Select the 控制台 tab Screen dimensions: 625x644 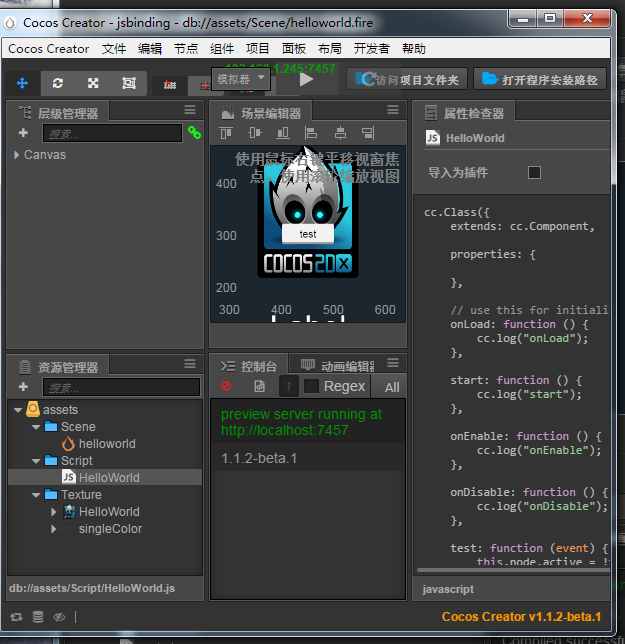point(249,366)
